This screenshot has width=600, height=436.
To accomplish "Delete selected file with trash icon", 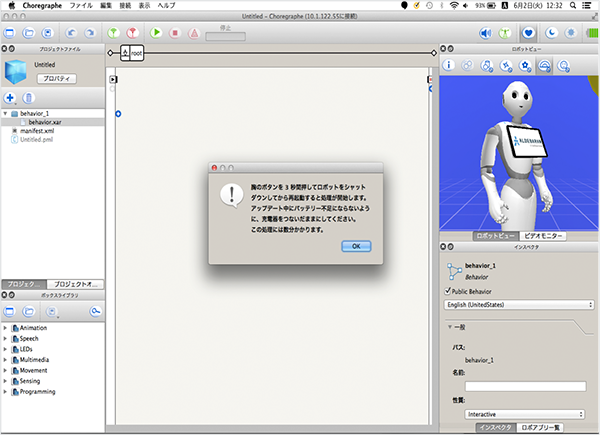I will pos(28,98).
